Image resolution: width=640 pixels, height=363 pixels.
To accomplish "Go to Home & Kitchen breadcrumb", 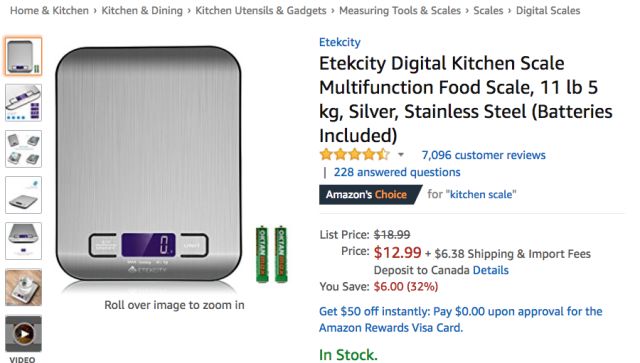I will coord(49,11).
